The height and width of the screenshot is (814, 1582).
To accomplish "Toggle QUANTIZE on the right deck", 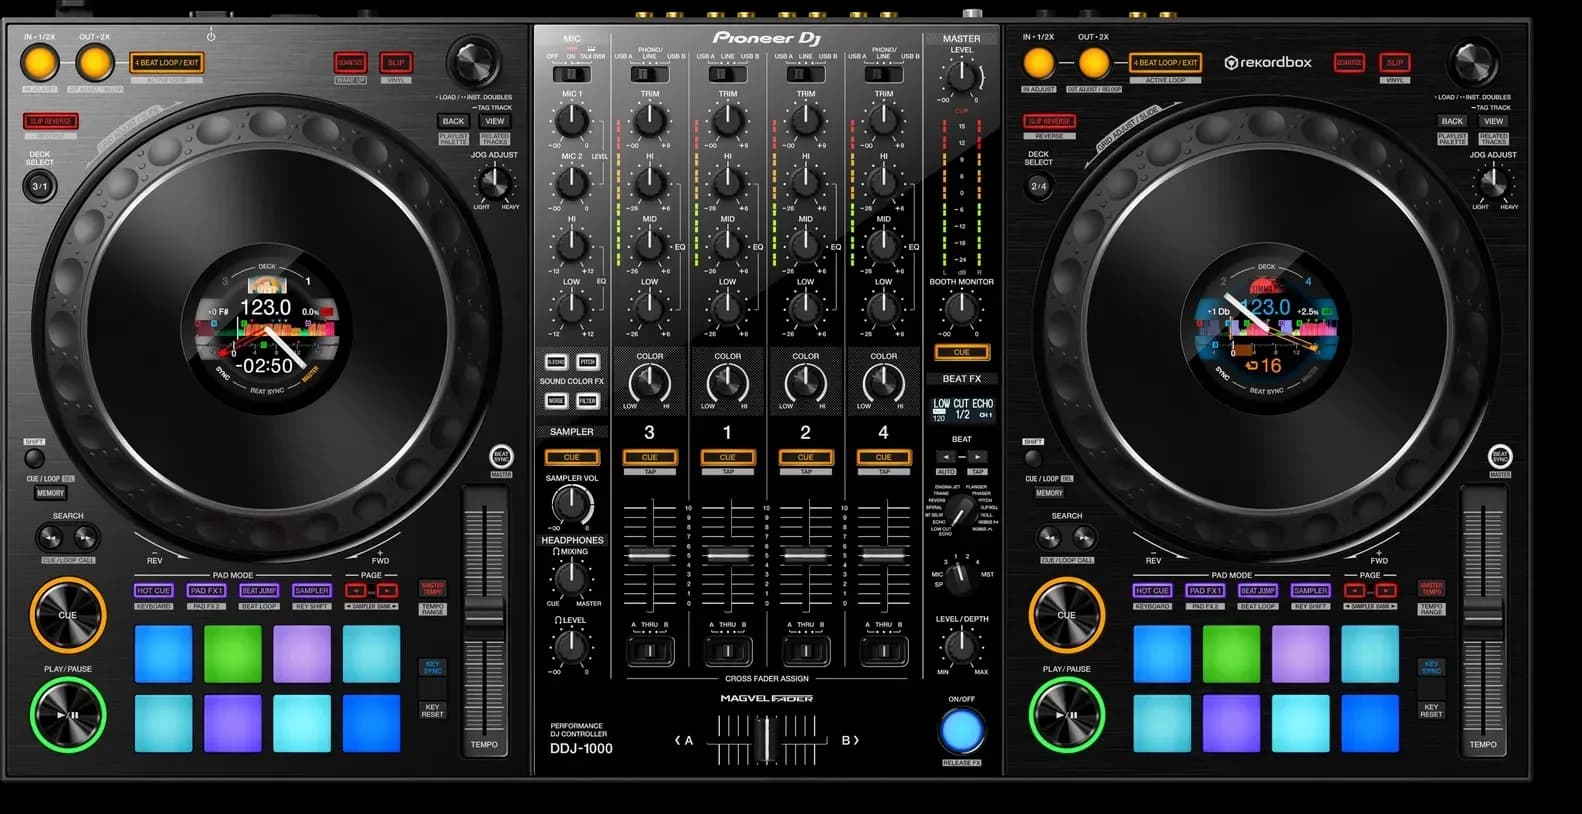I will 1349,63.
